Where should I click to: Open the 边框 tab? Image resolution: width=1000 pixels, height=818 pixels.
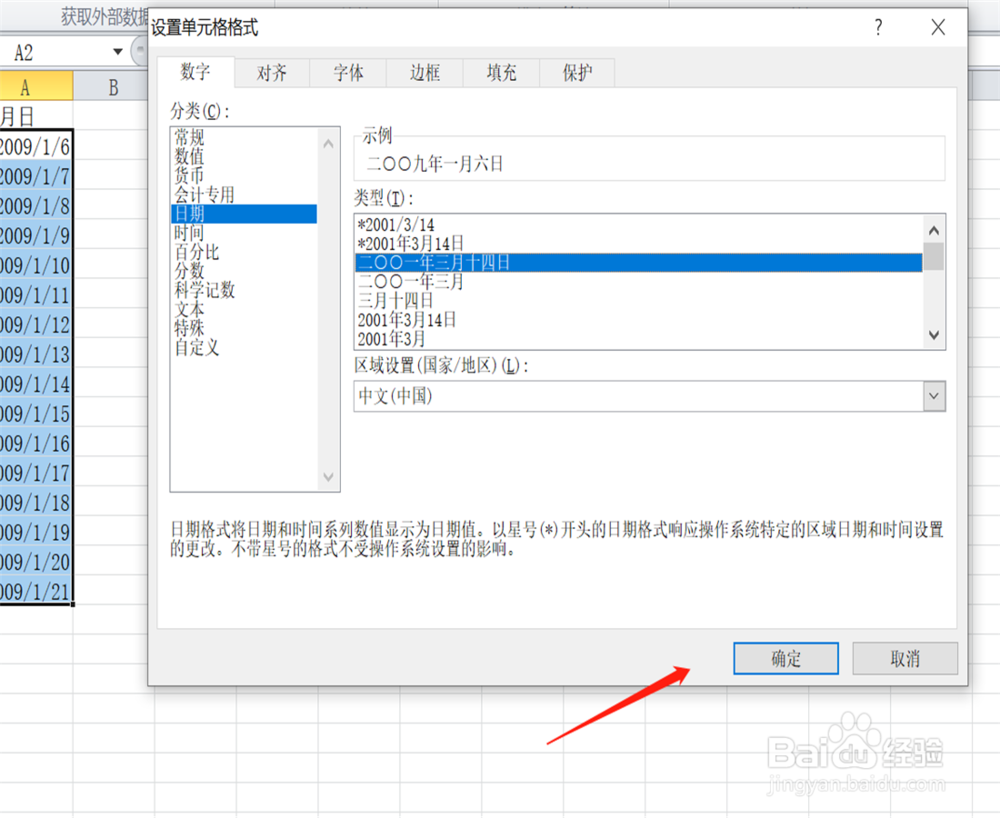[x=425, y=73]
